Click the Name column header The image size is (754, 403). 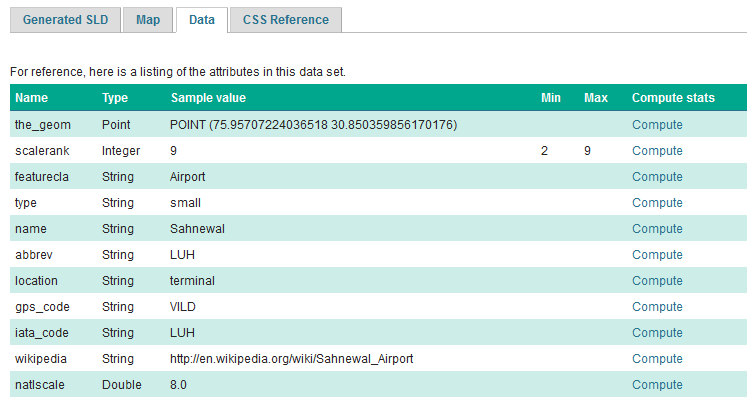(x=31, y=98)
